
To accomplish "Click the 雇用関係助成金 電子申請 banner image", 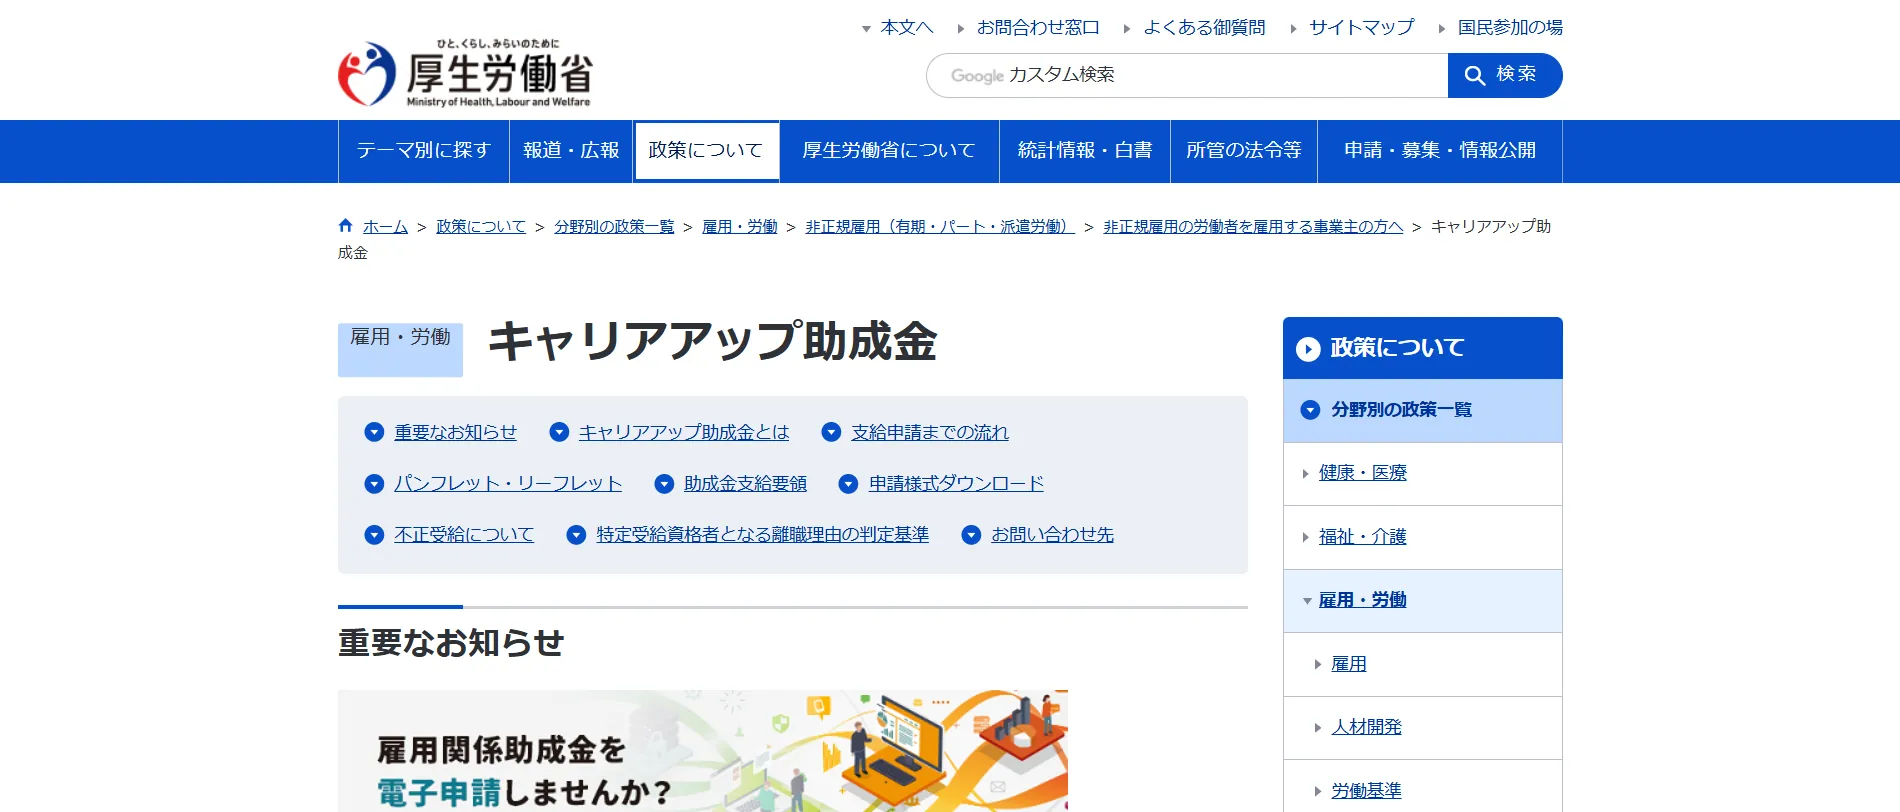I will point(703,751).
